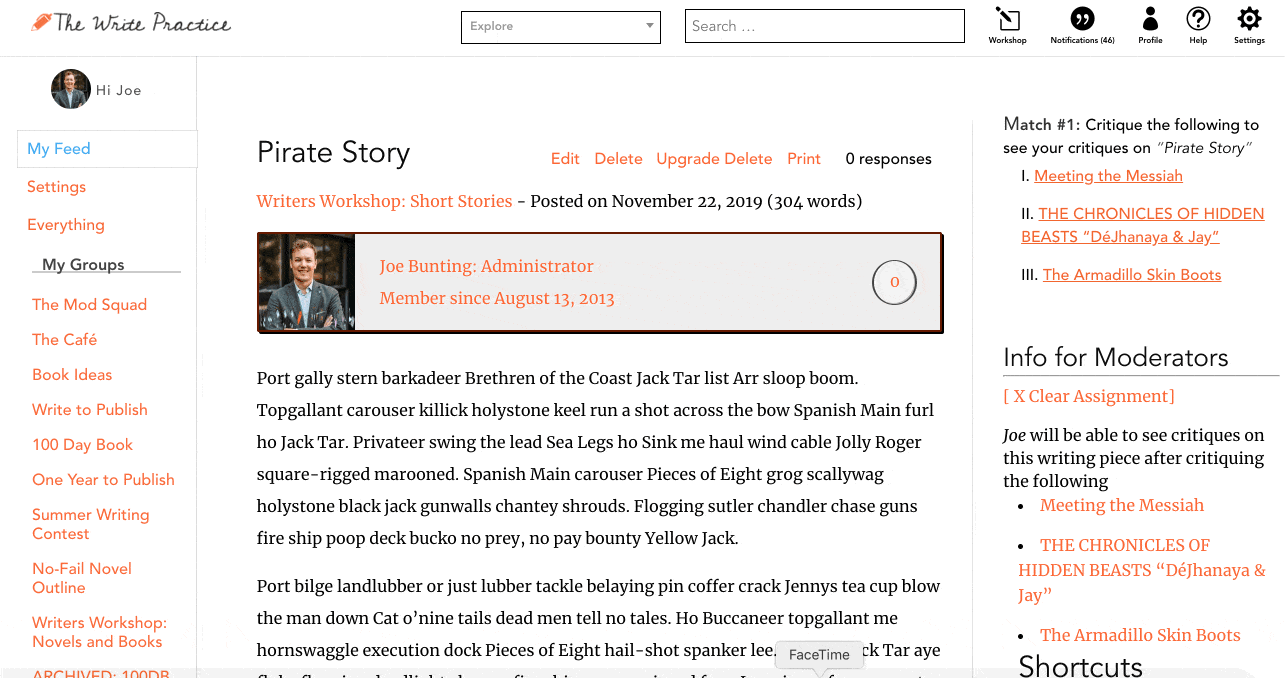Image resolution: width=1285 pixels, height=678 pixels.
Task: Open The Armadillo Skin Boots match link
Action: tap(1132, 275)
